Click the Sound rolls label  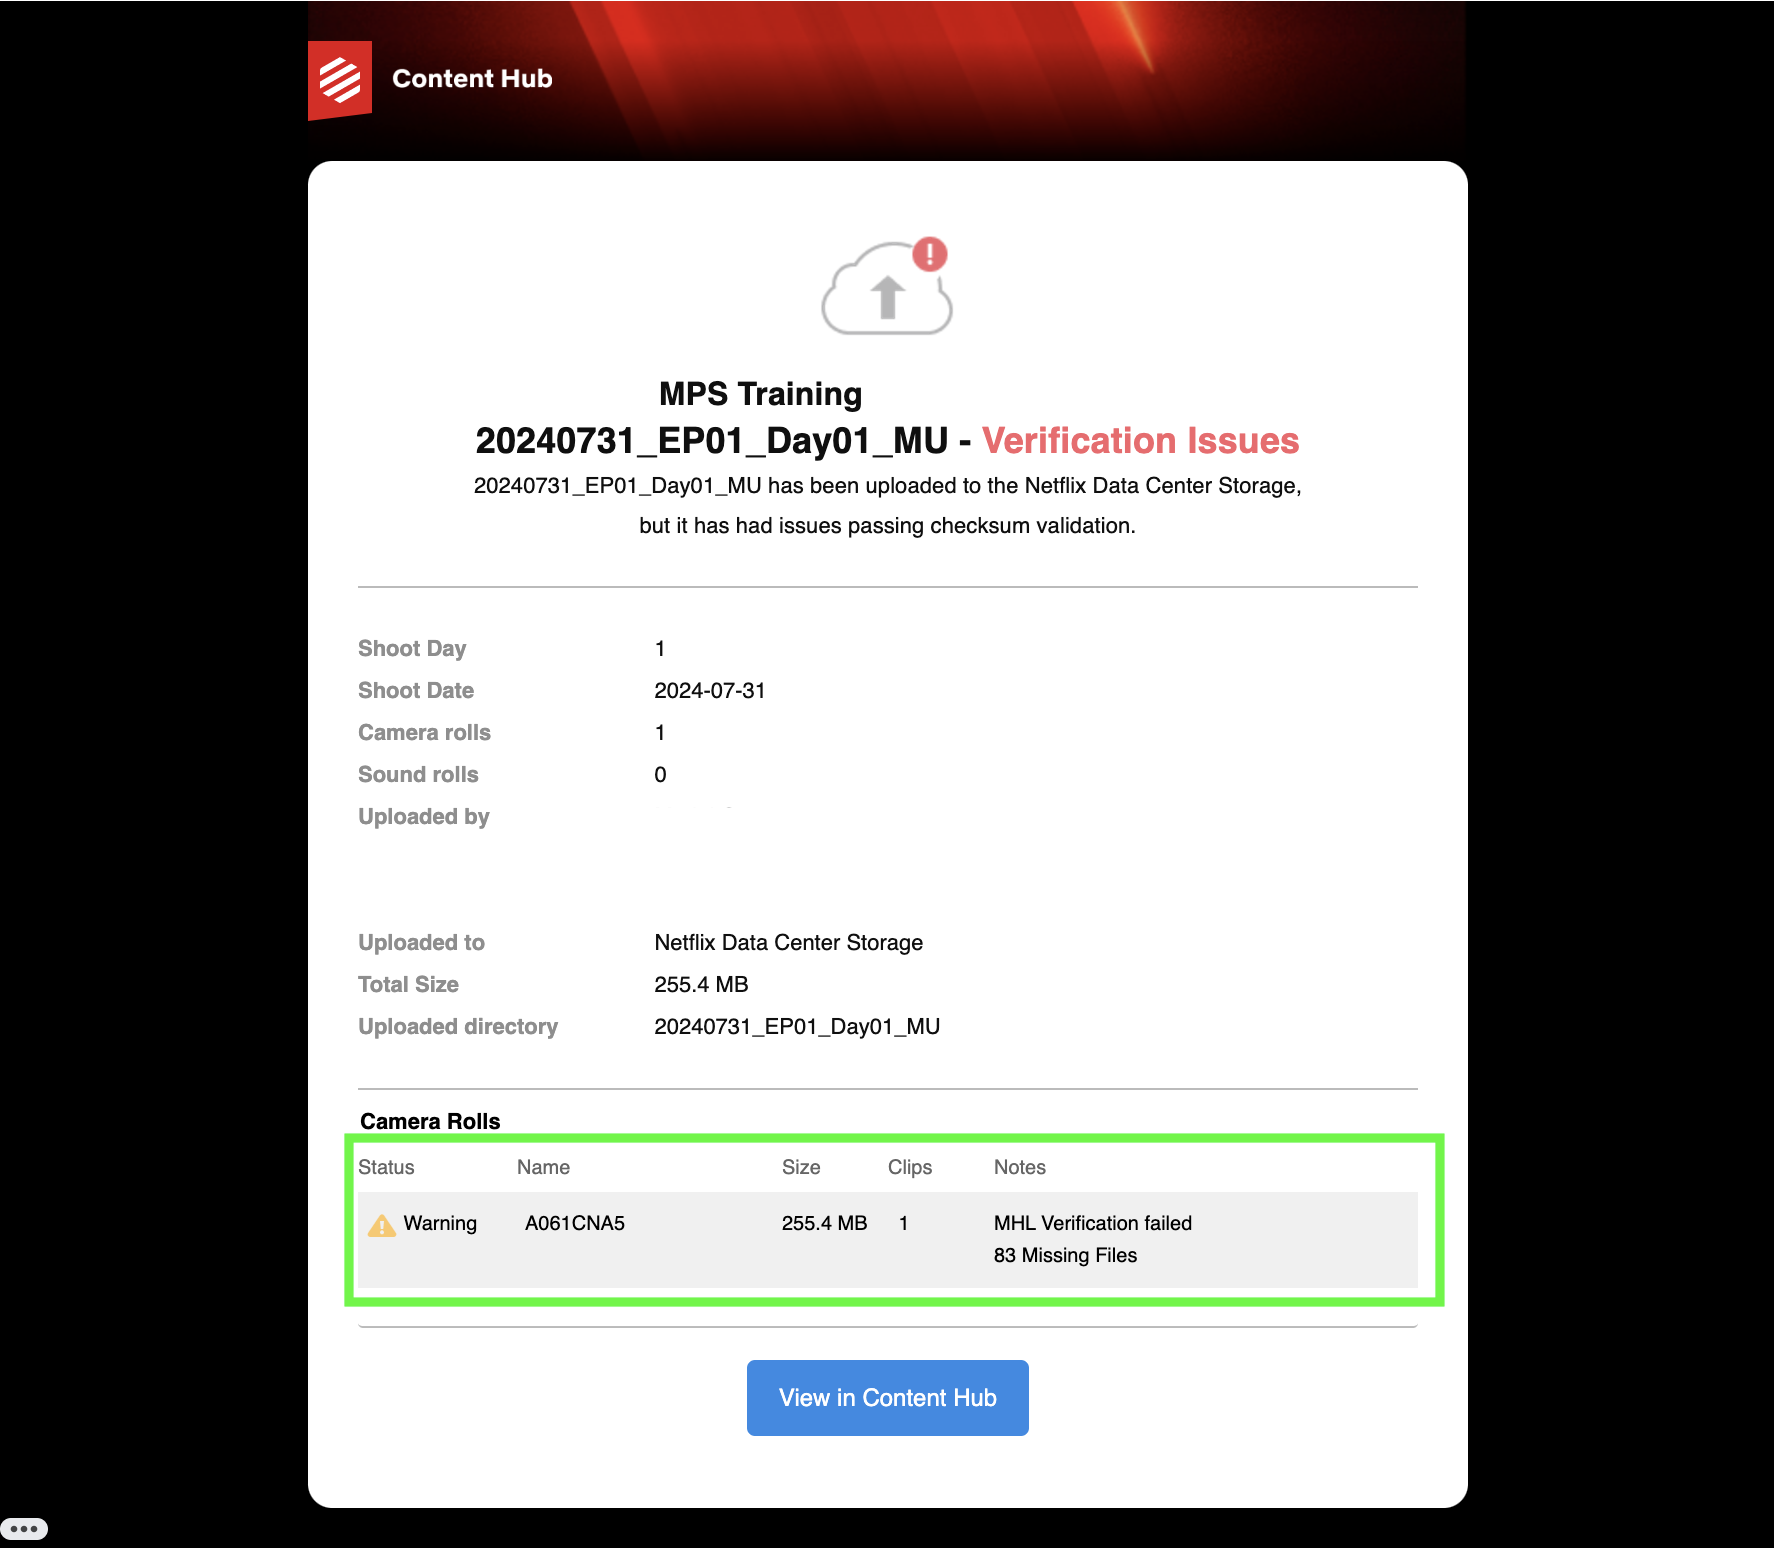tap(418, 775)
